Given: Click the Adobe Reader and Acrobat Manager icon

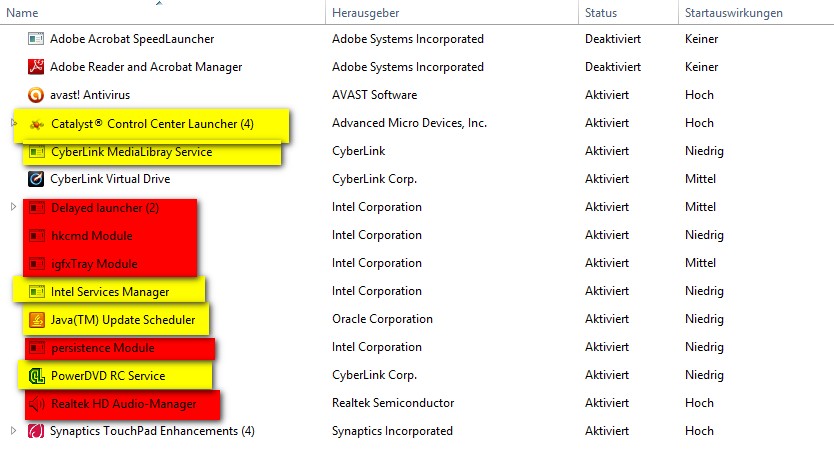Looking at the screenshot, I should coord(36,67).
